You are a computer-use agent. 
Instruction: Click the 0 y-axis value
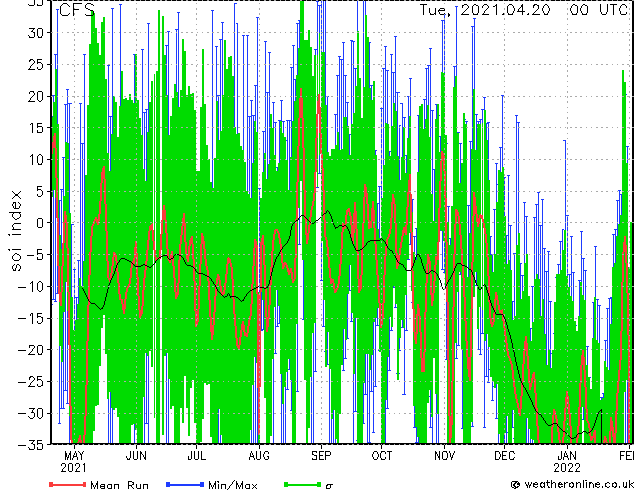[40, 223]
